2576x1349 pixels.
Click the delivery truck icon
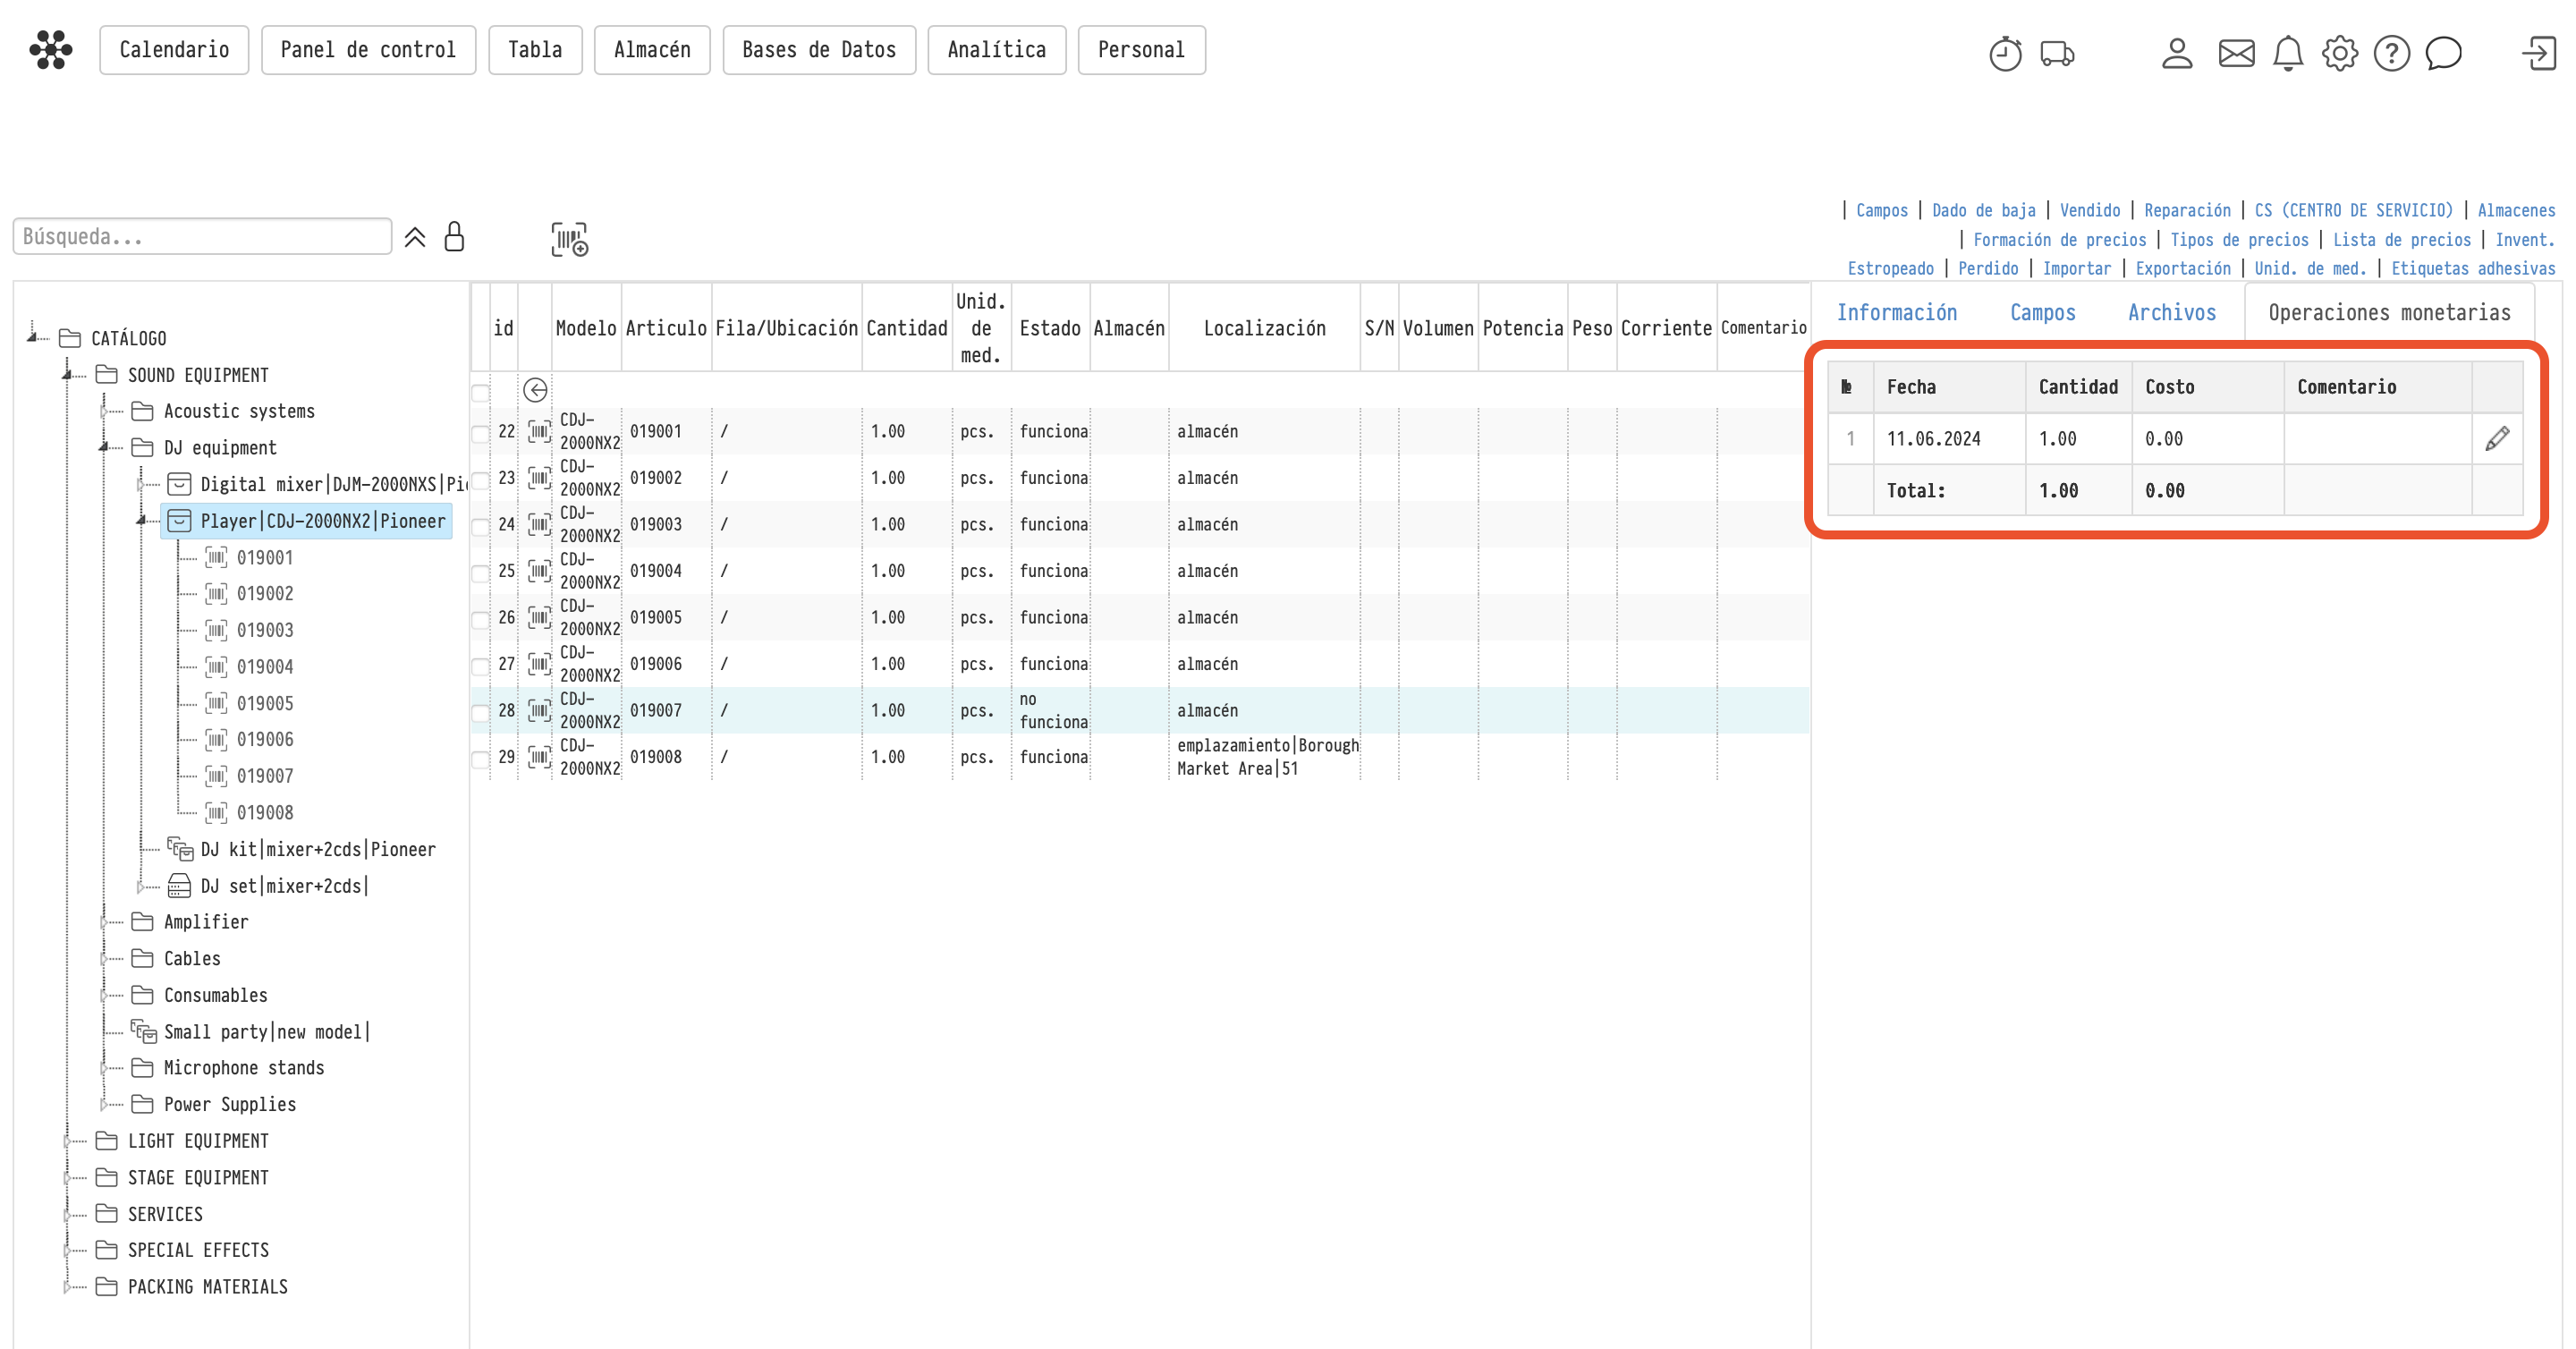pyautogui.click(x=2057, y=53)
